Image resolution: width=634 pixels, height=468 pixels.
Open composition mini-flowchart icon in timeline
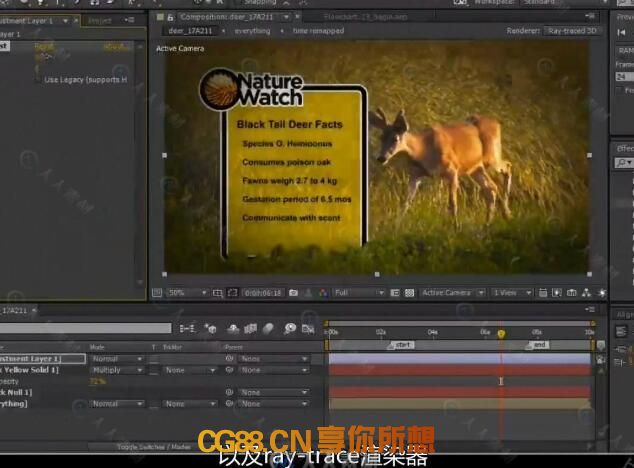187,328
